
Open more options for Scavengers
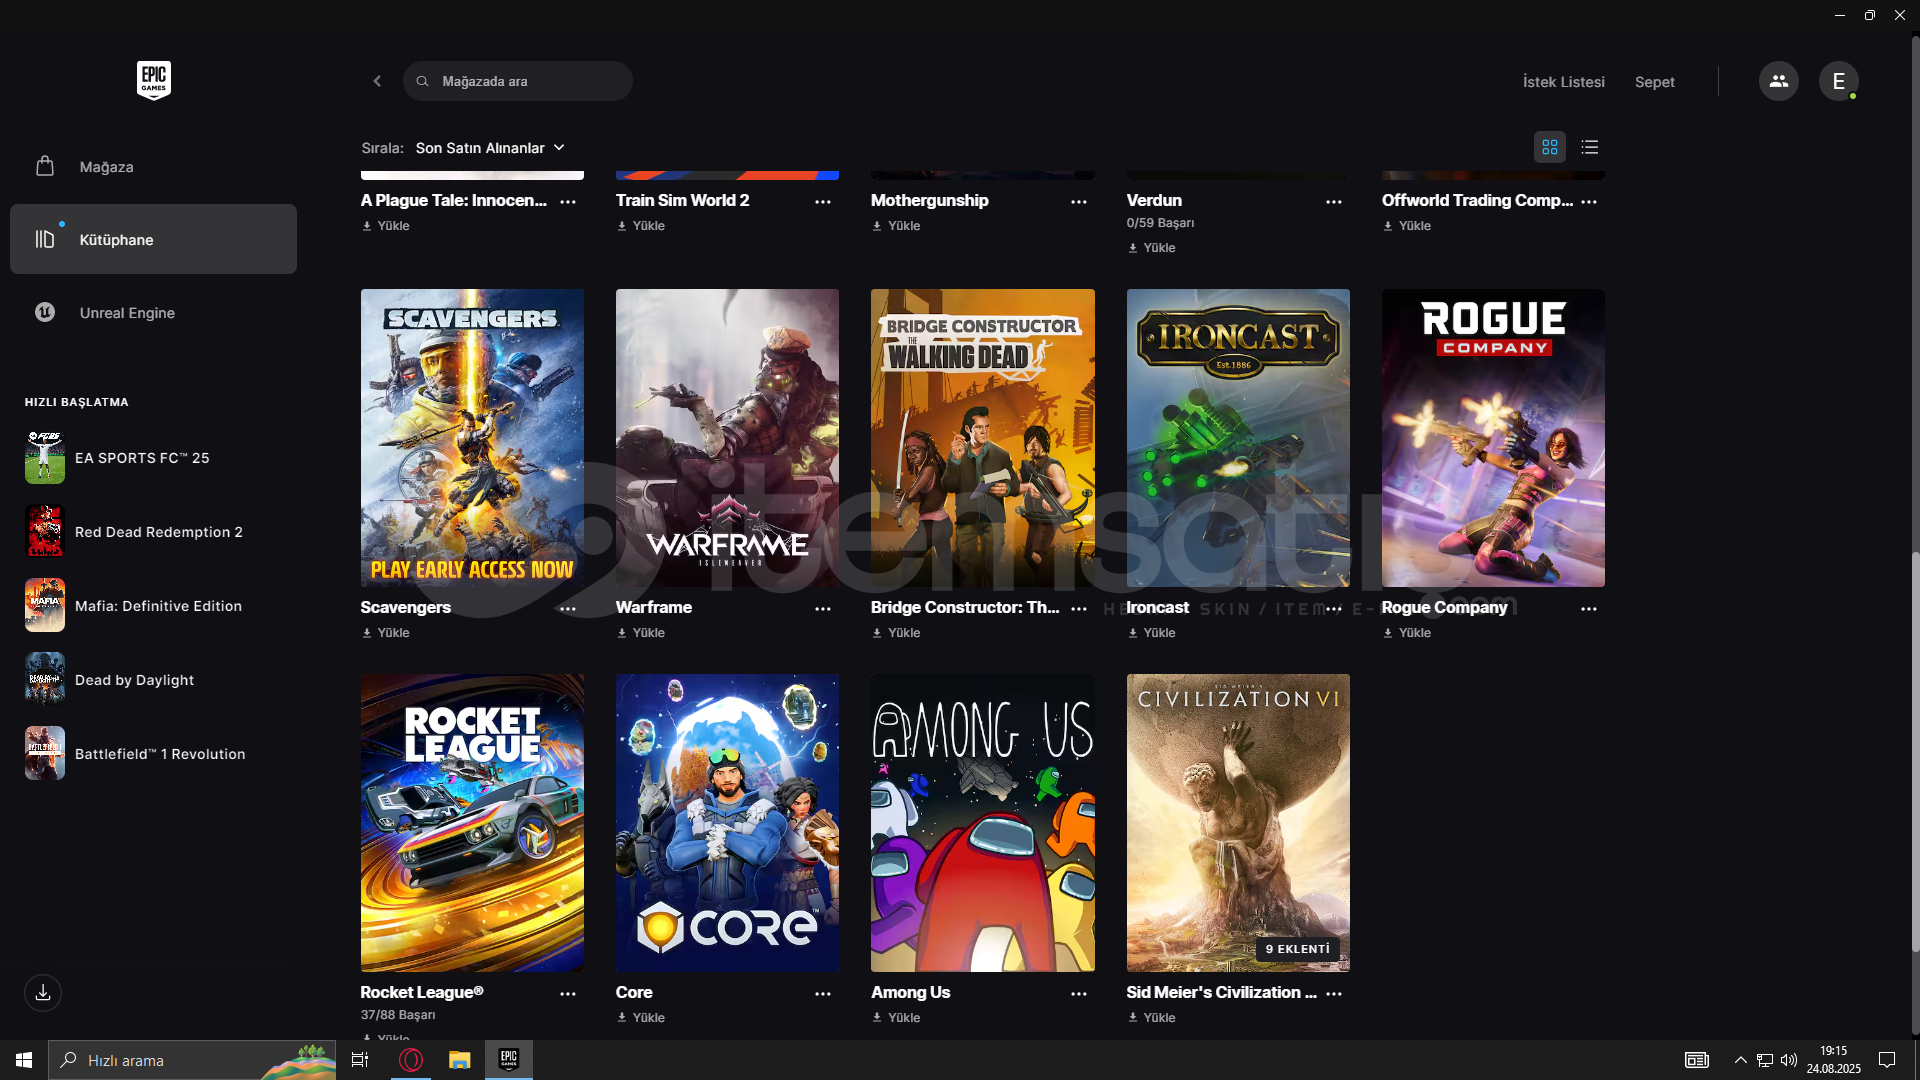[x=568, y=609]
